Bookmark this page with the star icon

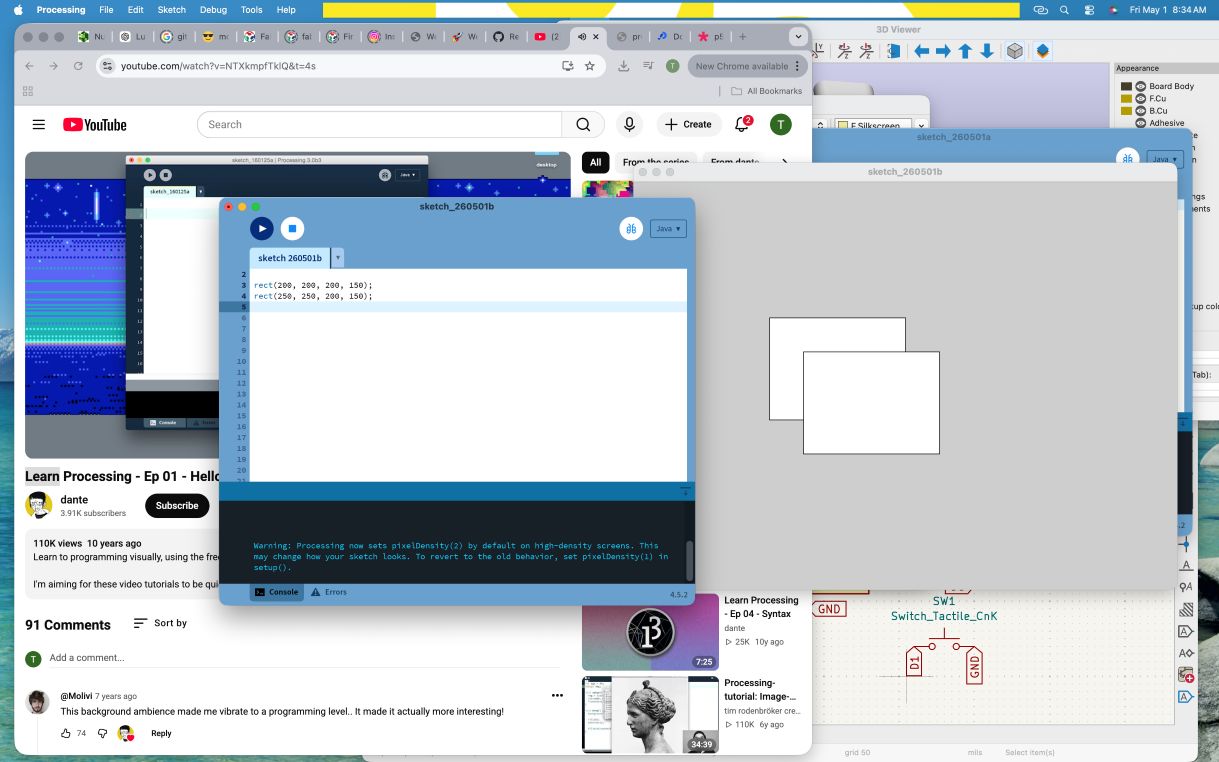point(590,66)
